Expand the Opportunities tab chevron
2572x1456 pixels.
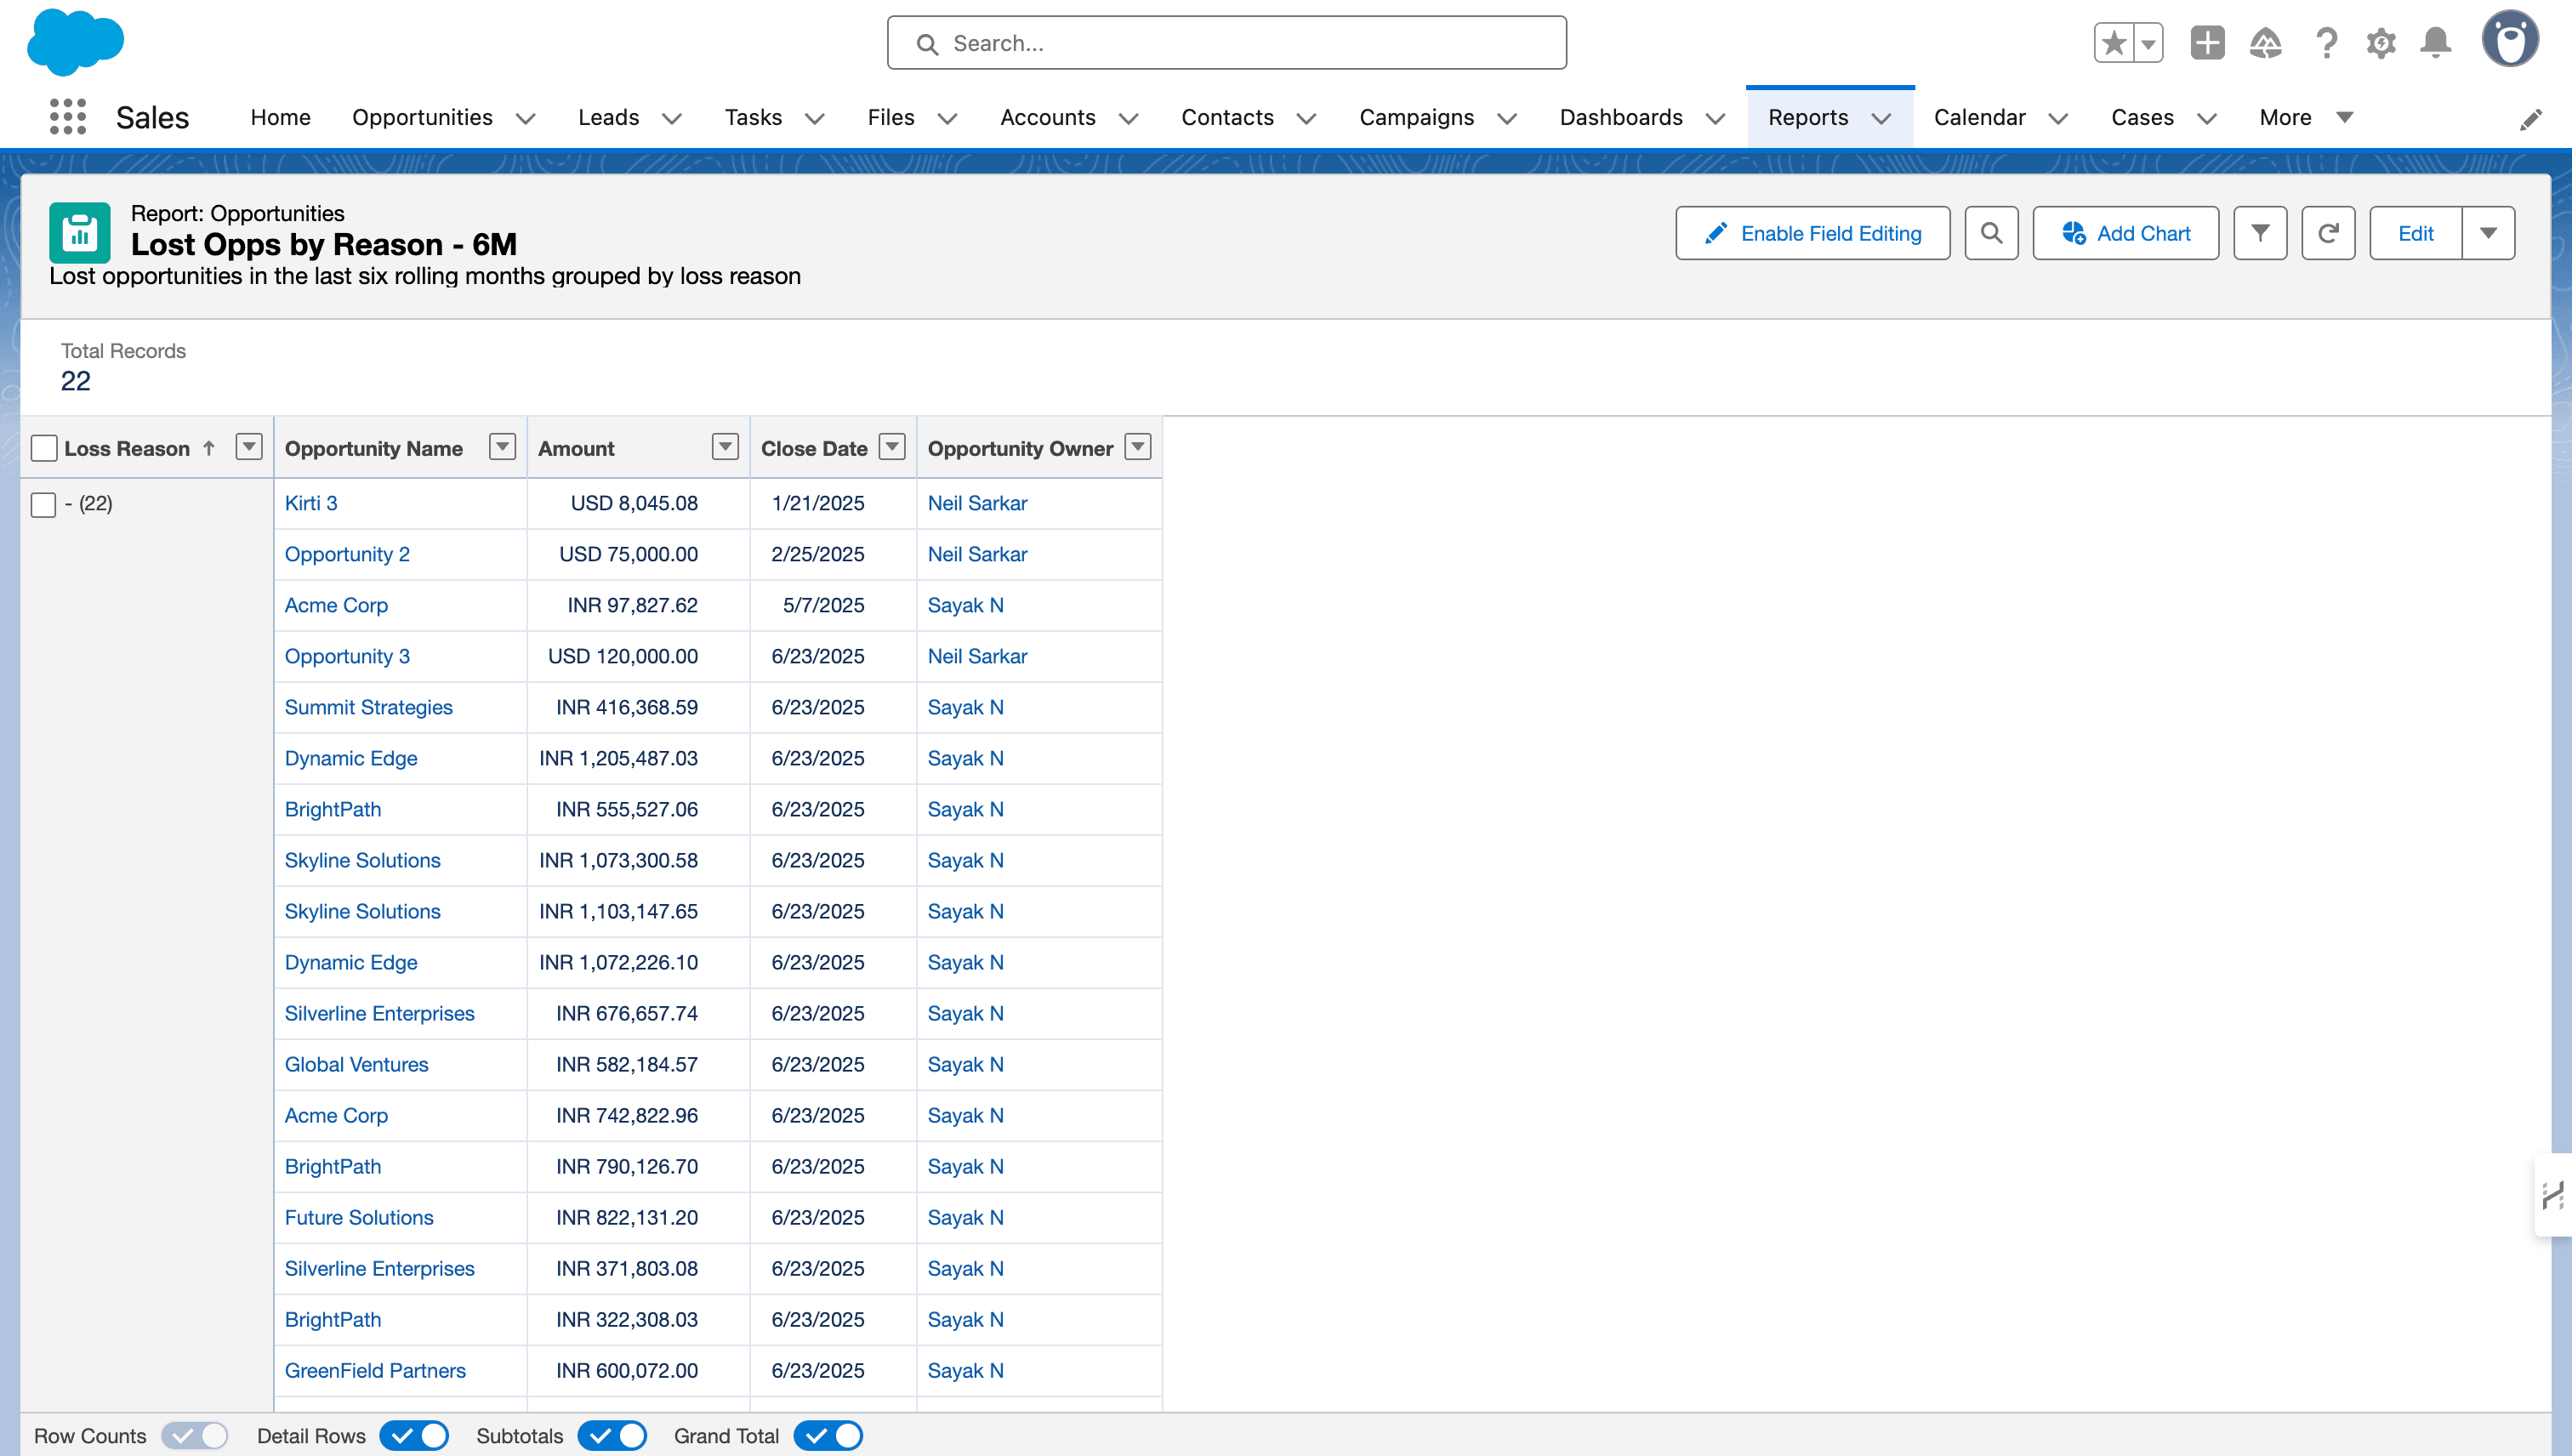tap(525, 118)
